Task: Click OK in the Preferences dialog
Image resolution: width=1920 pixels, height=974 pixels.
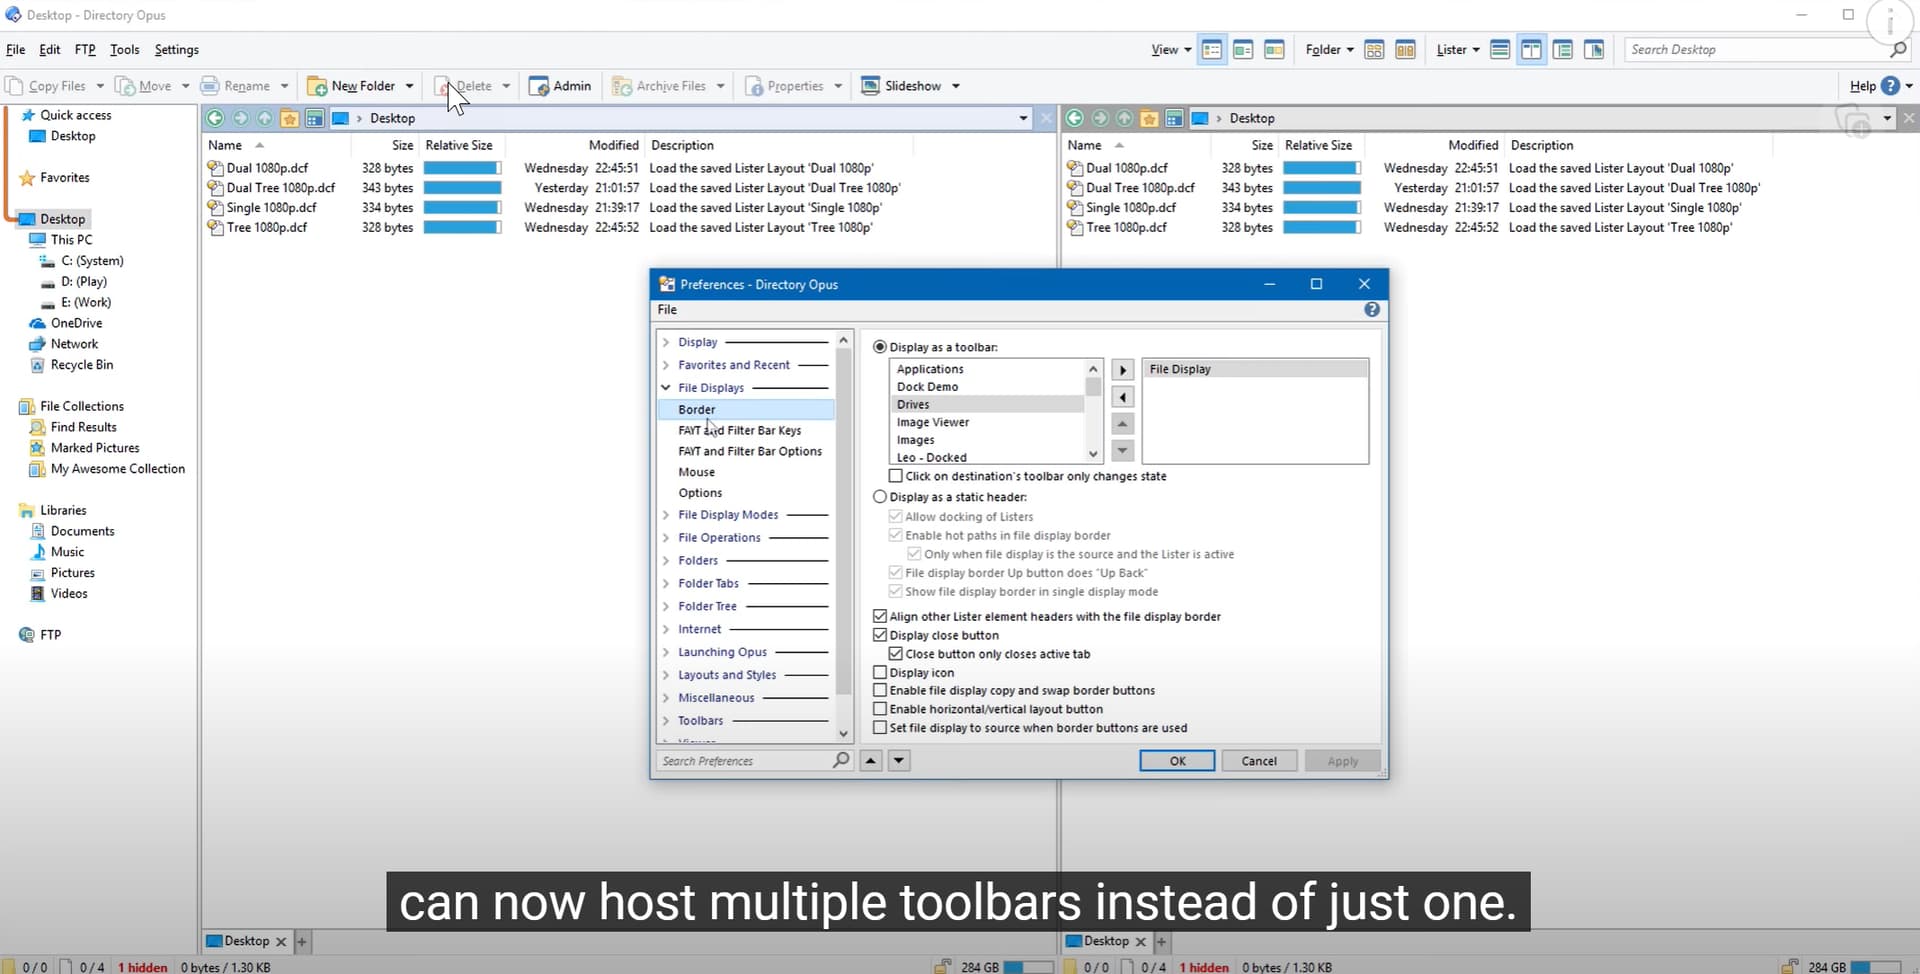Action: pyautogui.click(x=1177, y=761)
